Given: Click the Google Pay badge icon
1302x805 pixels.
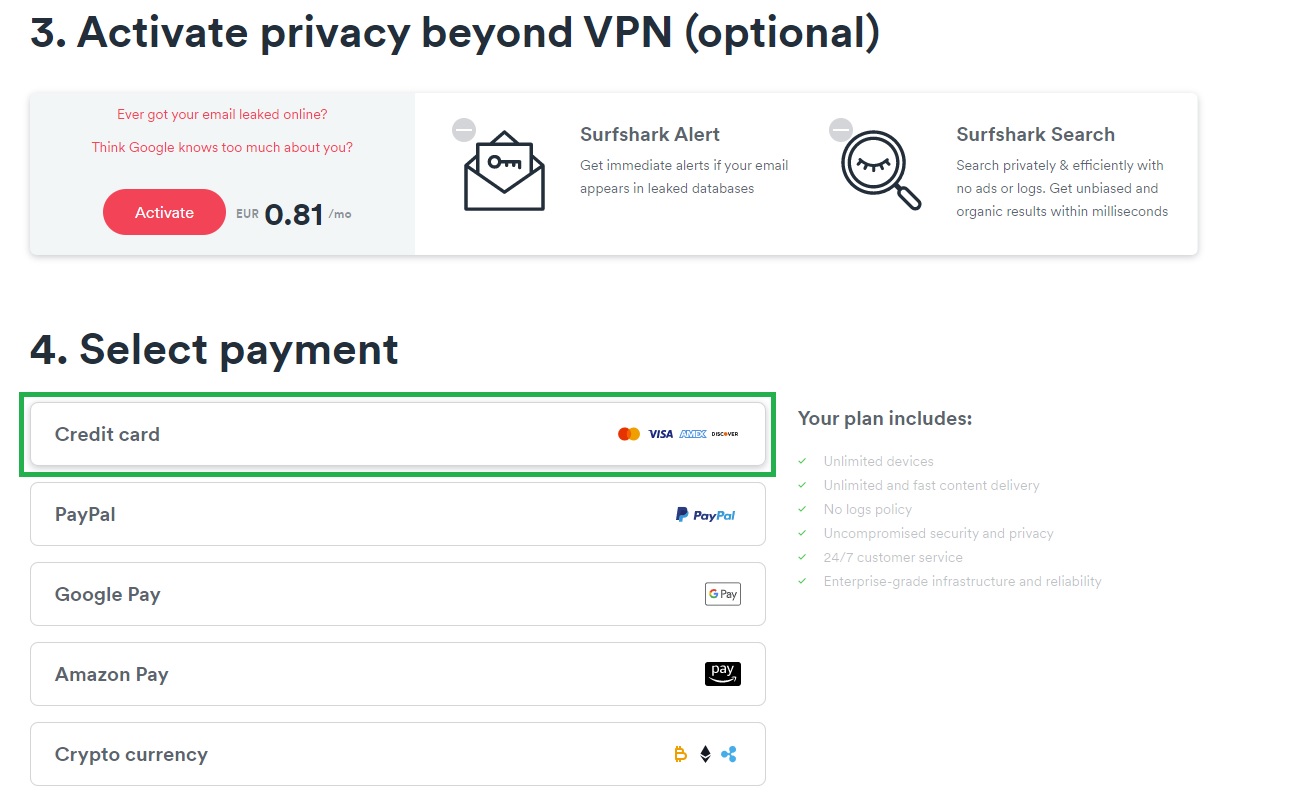Looking at the screenshot, I should (x=722, y=594).
